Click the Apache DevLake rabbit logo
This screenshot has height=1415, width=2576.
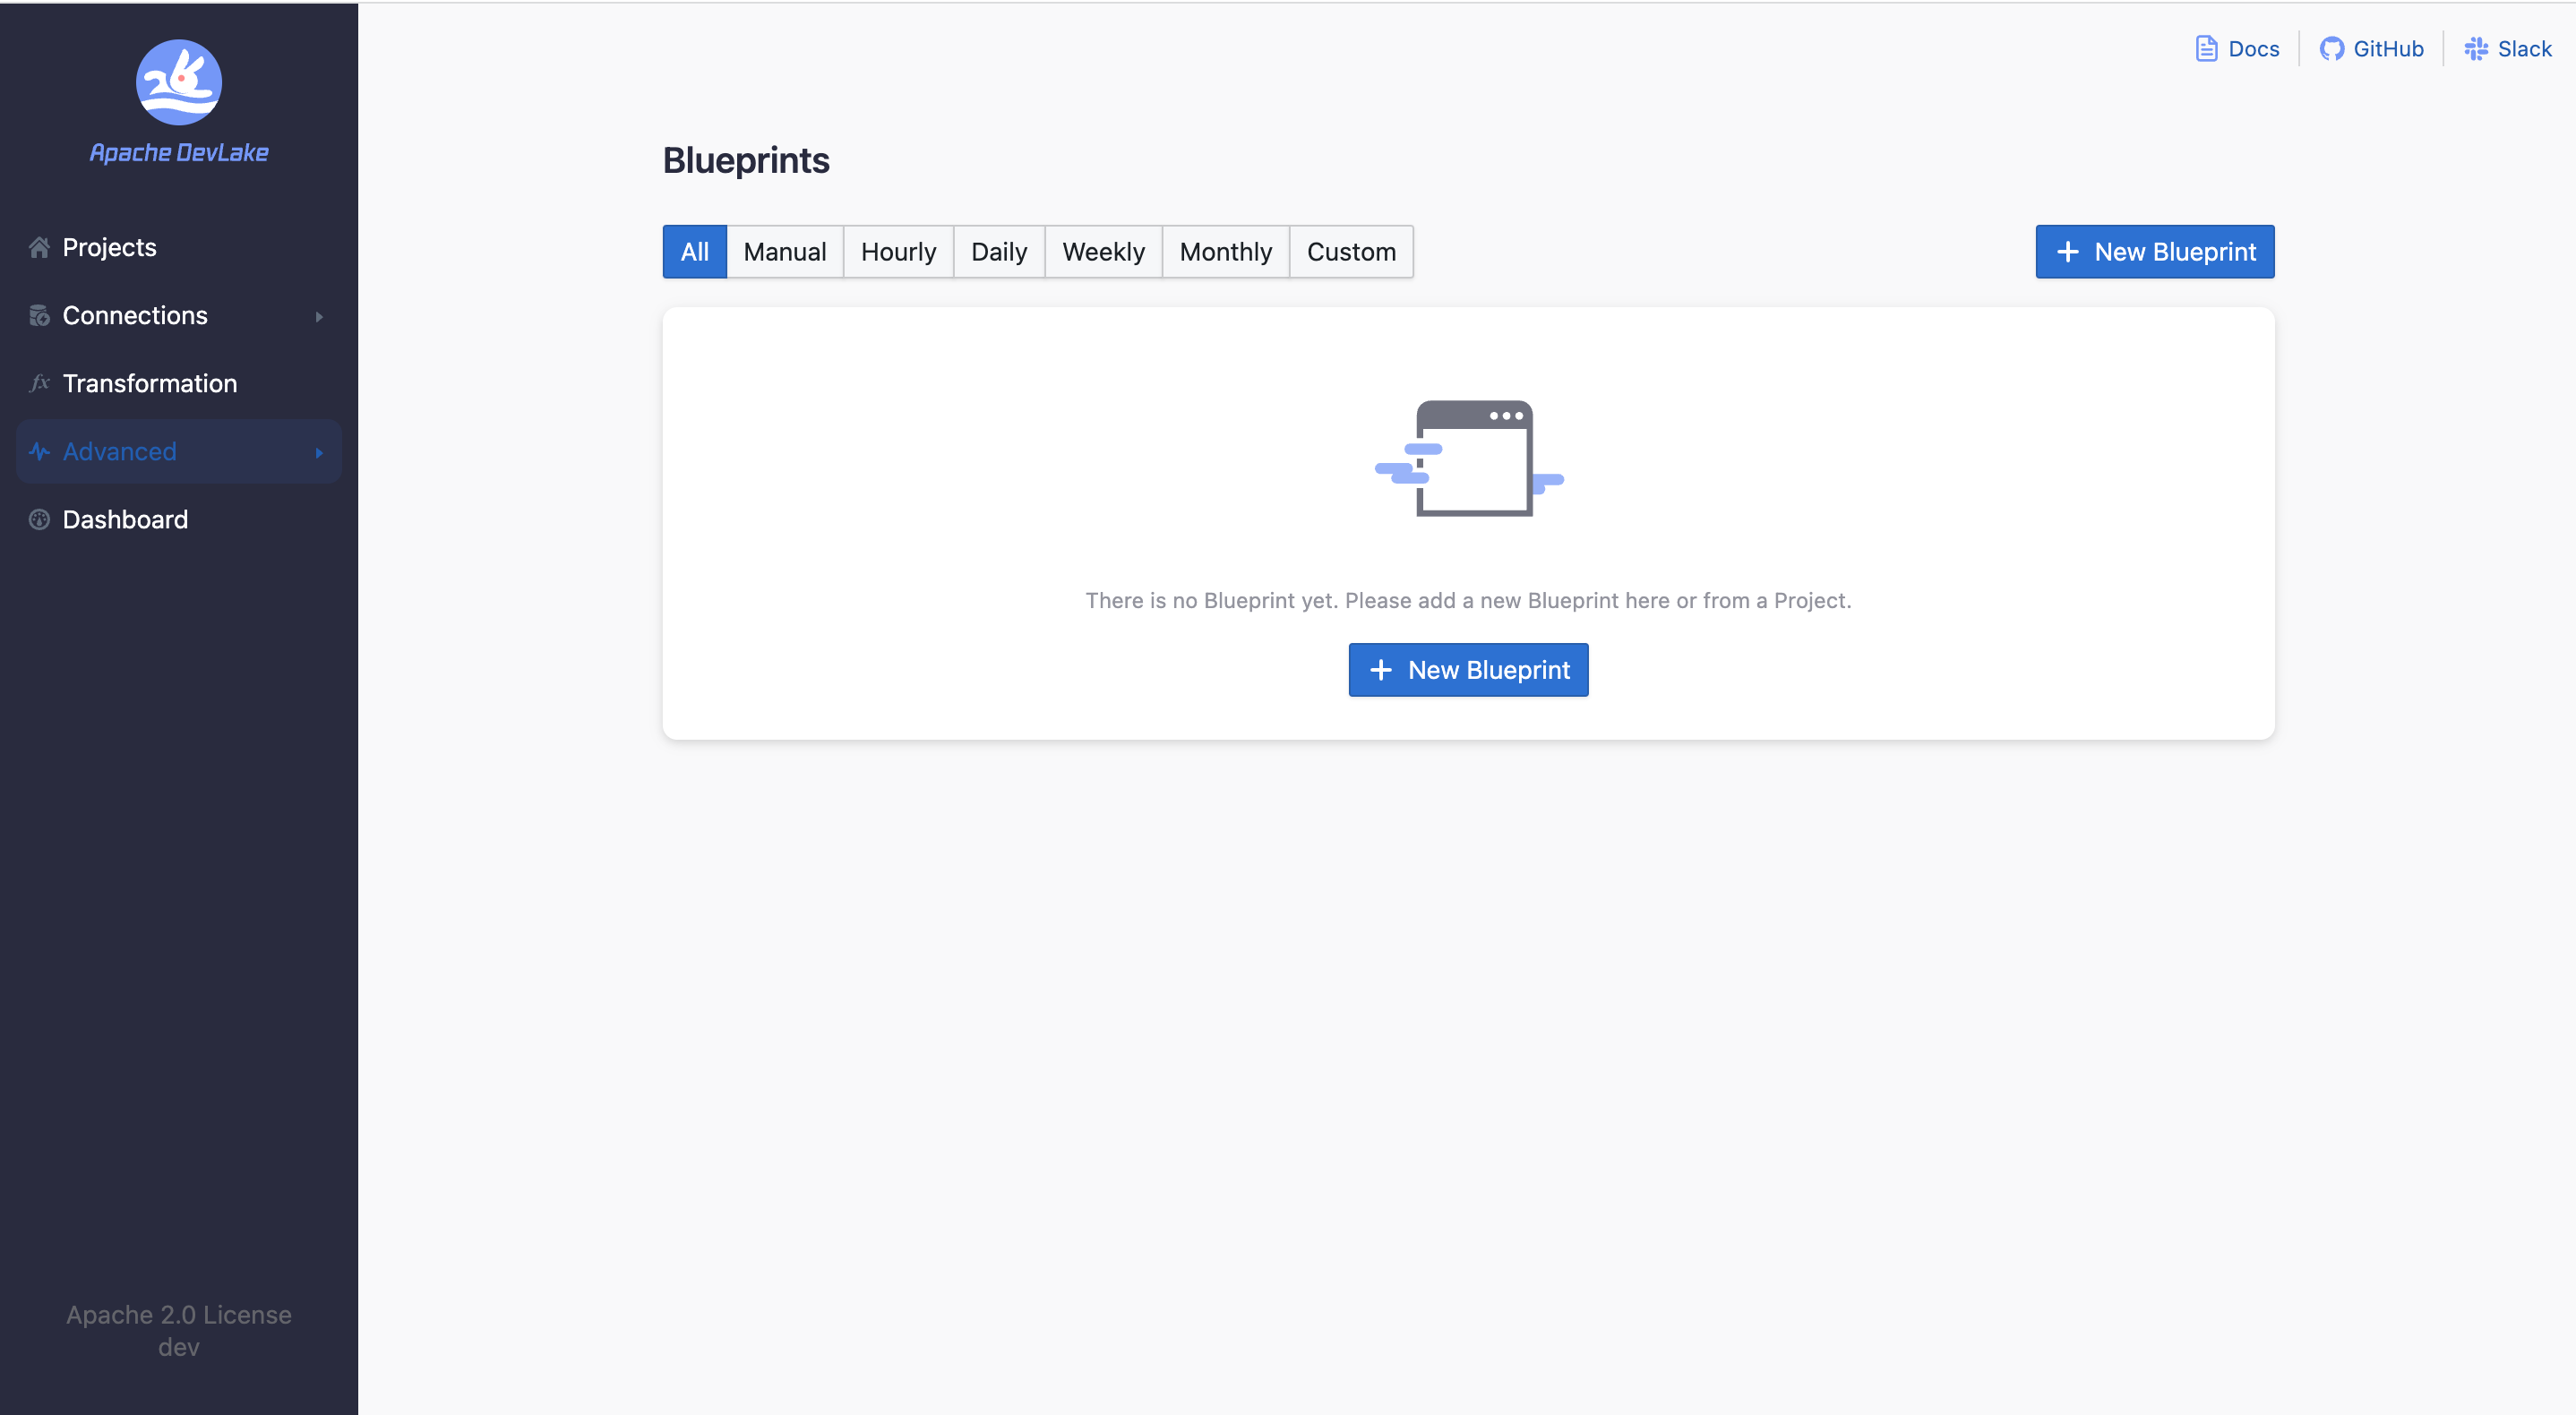tap(179, 82)
